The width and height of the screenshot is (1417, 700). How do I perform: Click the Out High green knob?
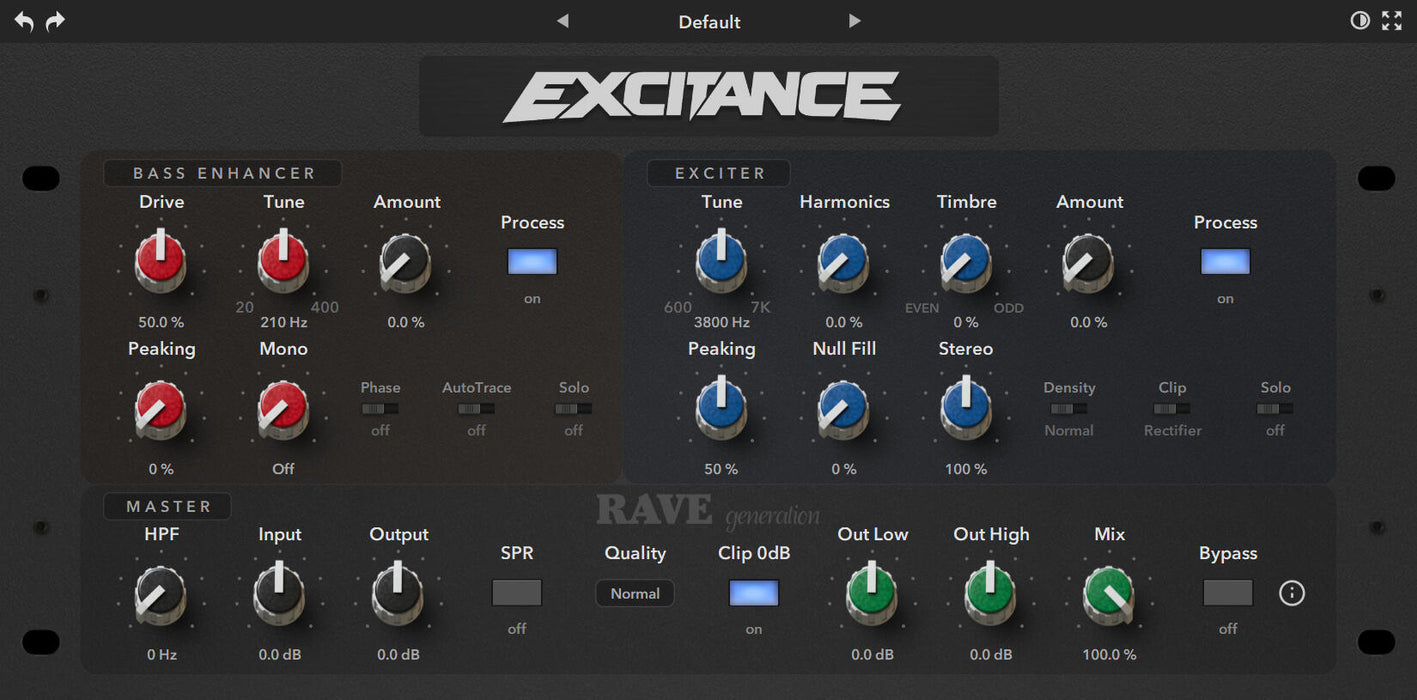click(991, 595)
